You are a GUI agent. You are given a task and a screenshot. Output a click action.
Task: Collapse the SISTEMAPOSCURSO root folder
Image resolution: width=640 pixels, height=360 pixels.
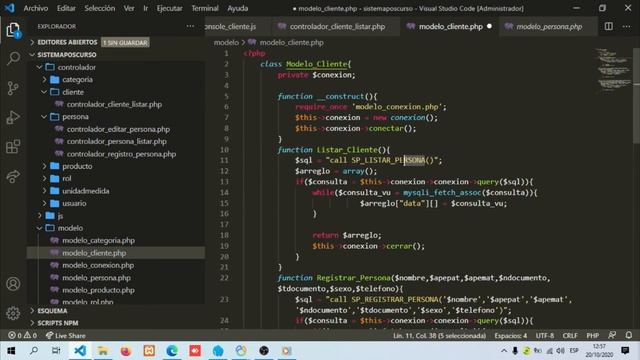pyautogui.click(x=67, y=55)
